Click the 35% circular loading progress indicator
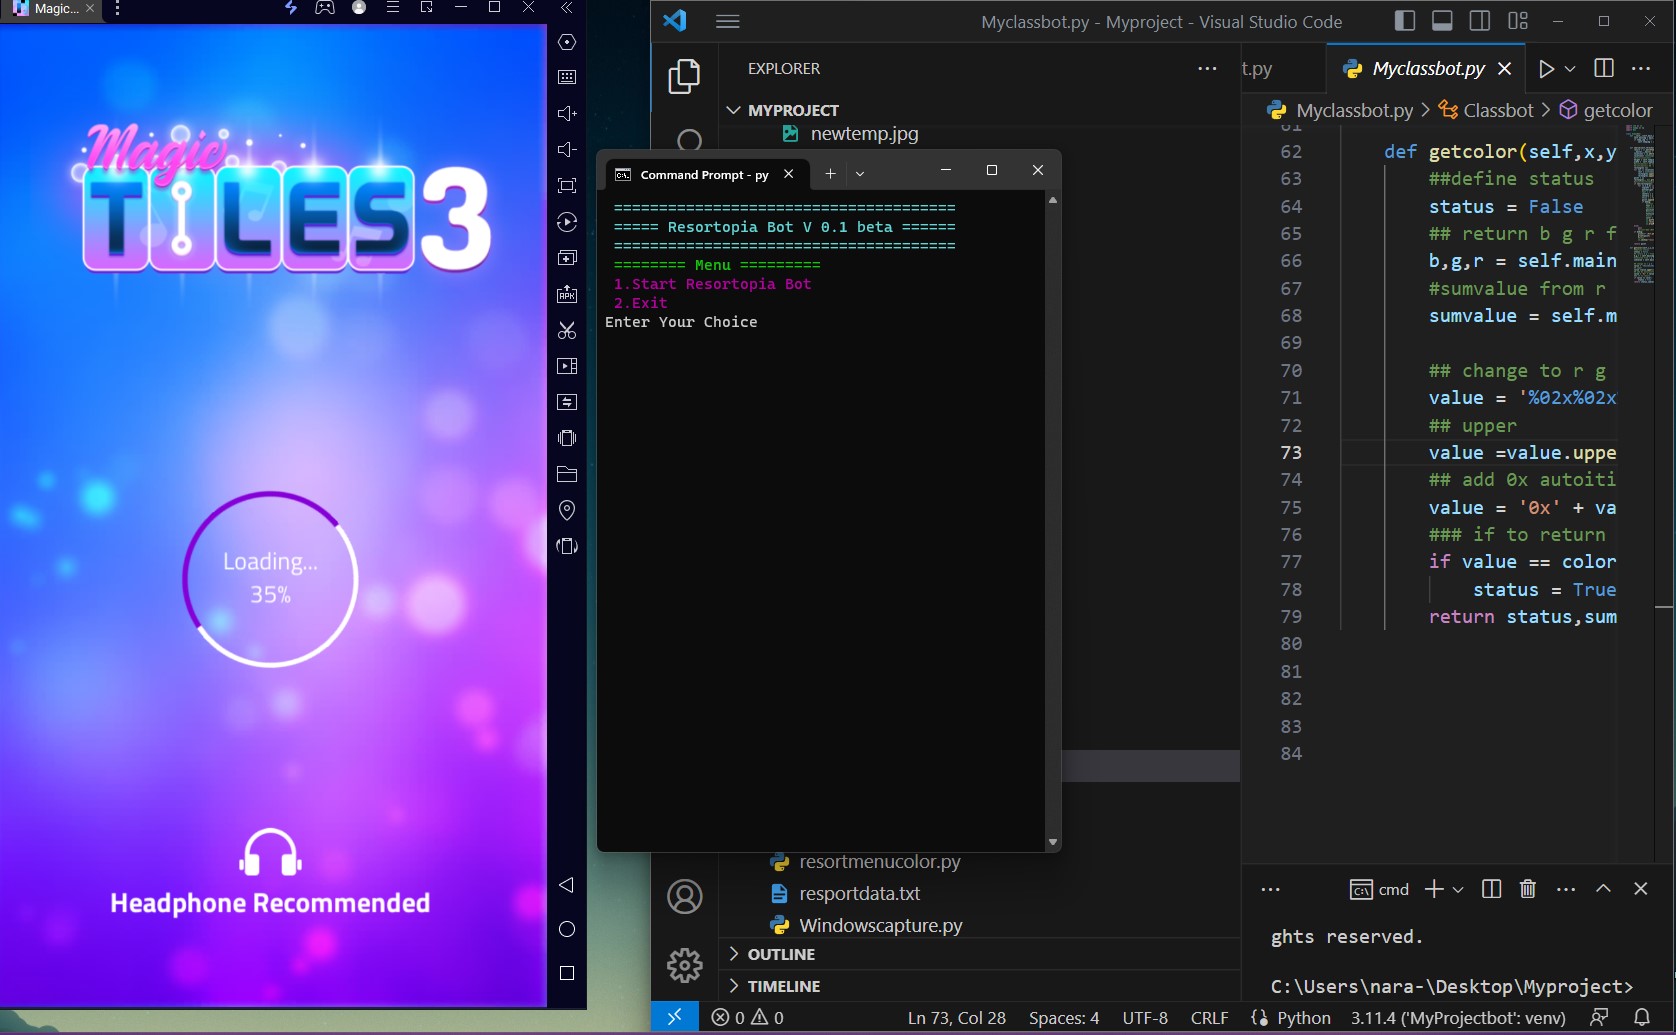 click(x=270, y=579)
